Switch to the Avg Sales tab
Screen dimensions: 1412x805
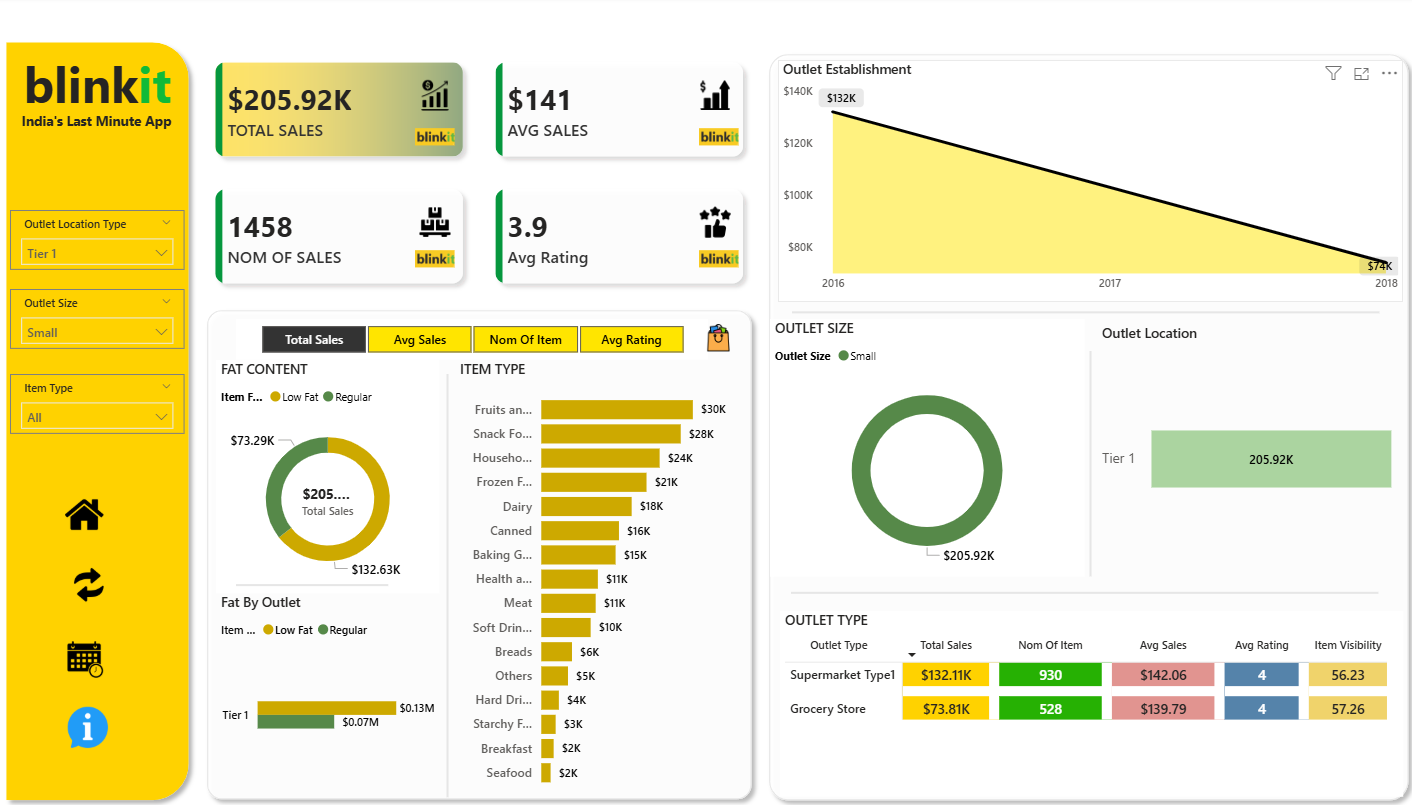pos(420,339)
